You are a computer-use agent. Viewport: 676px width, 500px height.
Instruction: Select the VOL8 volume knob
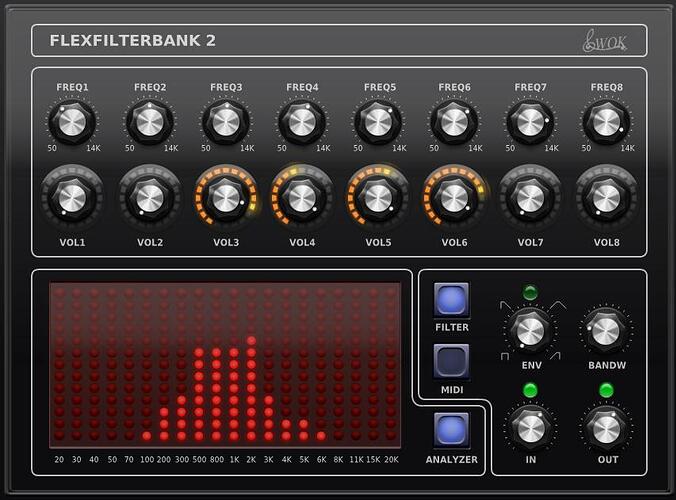click(606, 198)
